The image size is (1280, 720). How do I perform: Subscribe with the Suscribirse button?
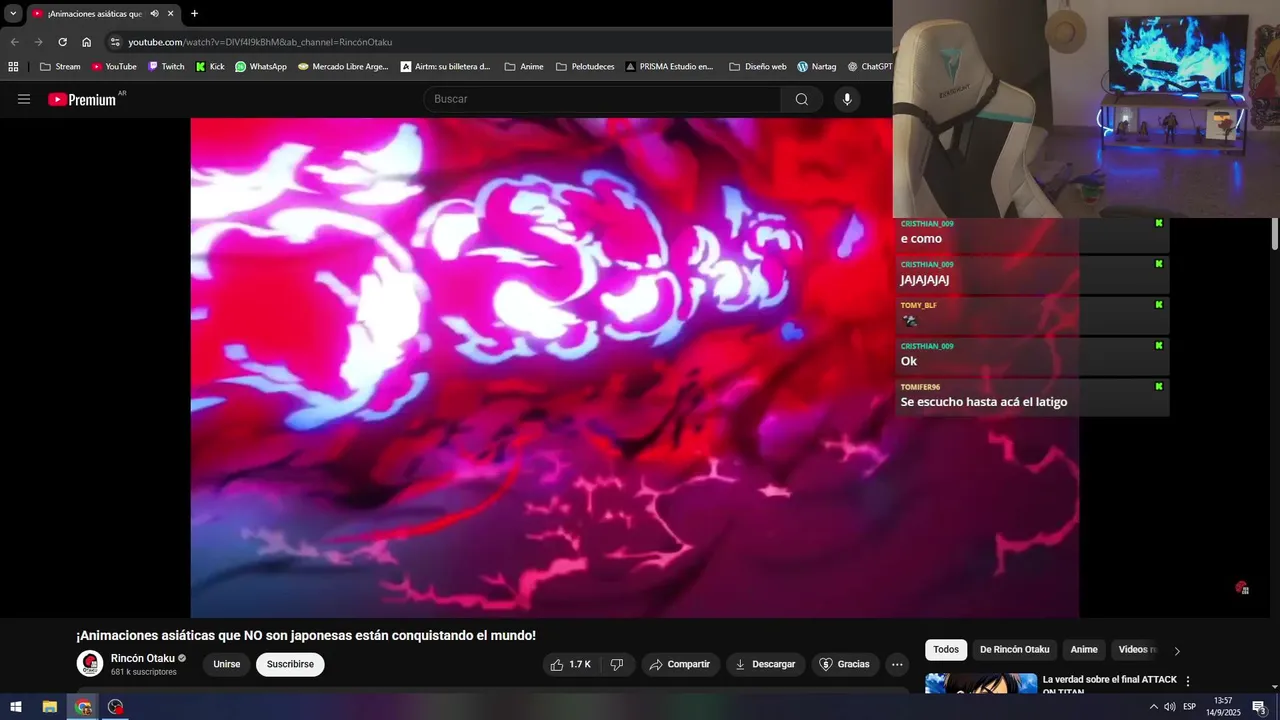(290, 664)
